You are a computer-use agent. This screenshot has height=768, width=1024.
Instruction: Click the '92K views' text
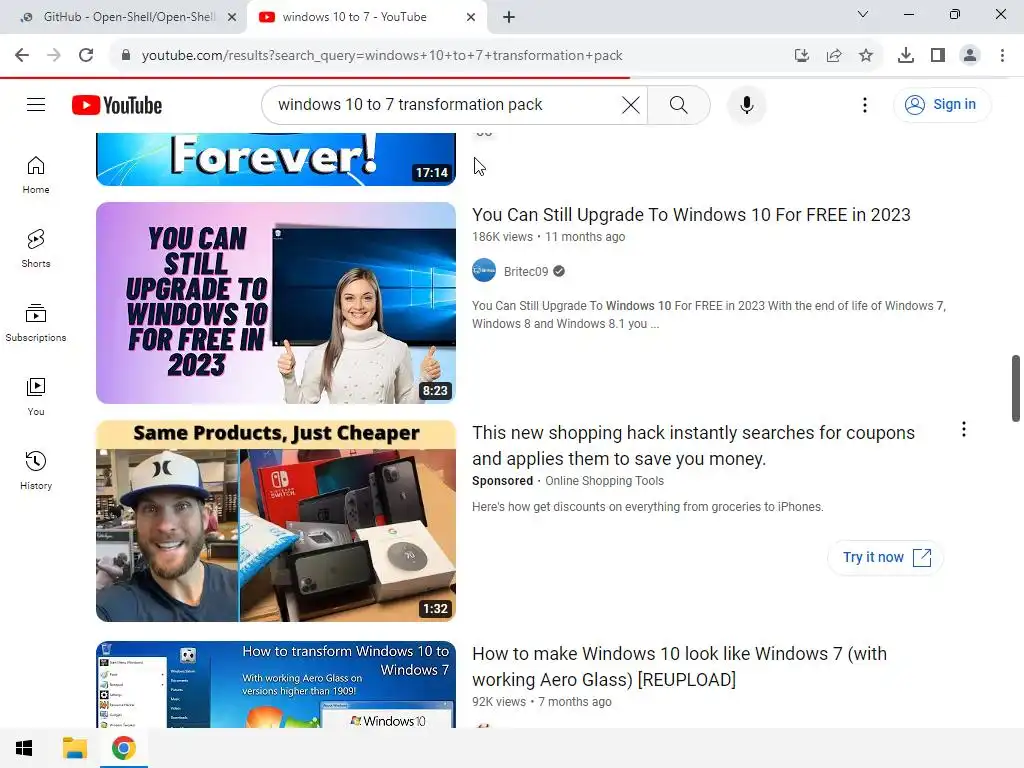(x=499, y=701)
